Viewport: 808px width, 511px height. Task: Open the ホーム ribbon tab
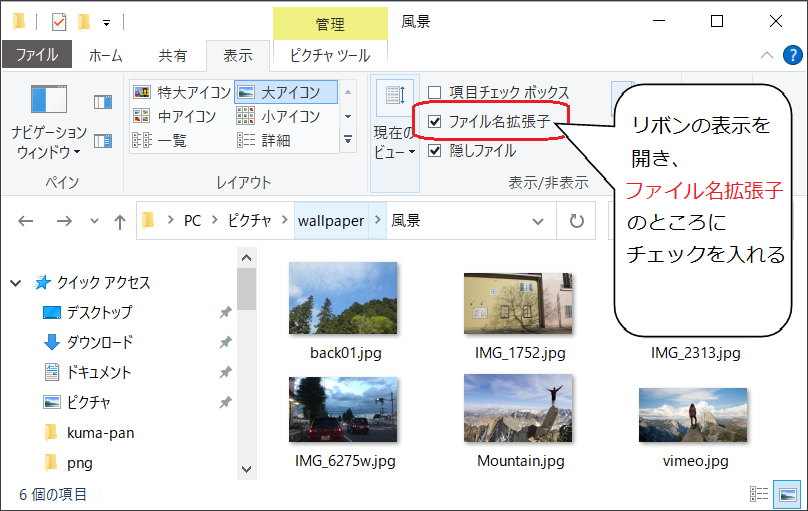105,56
